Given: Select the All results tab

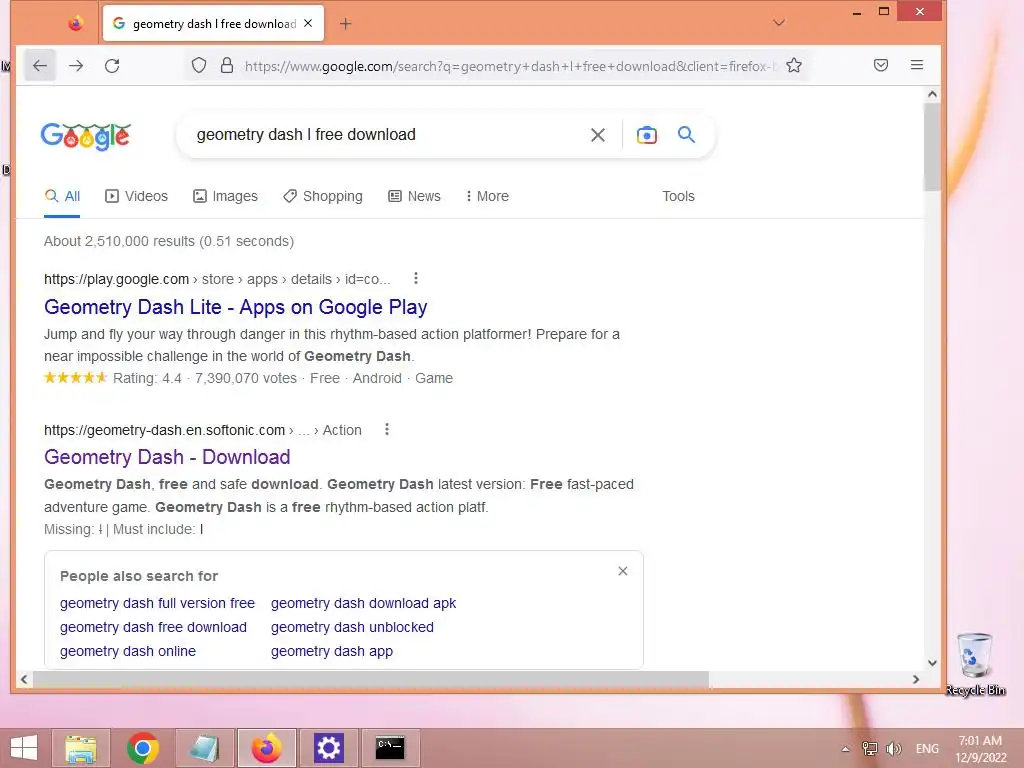Looking at the screenshot, I should tap(62, 196).
